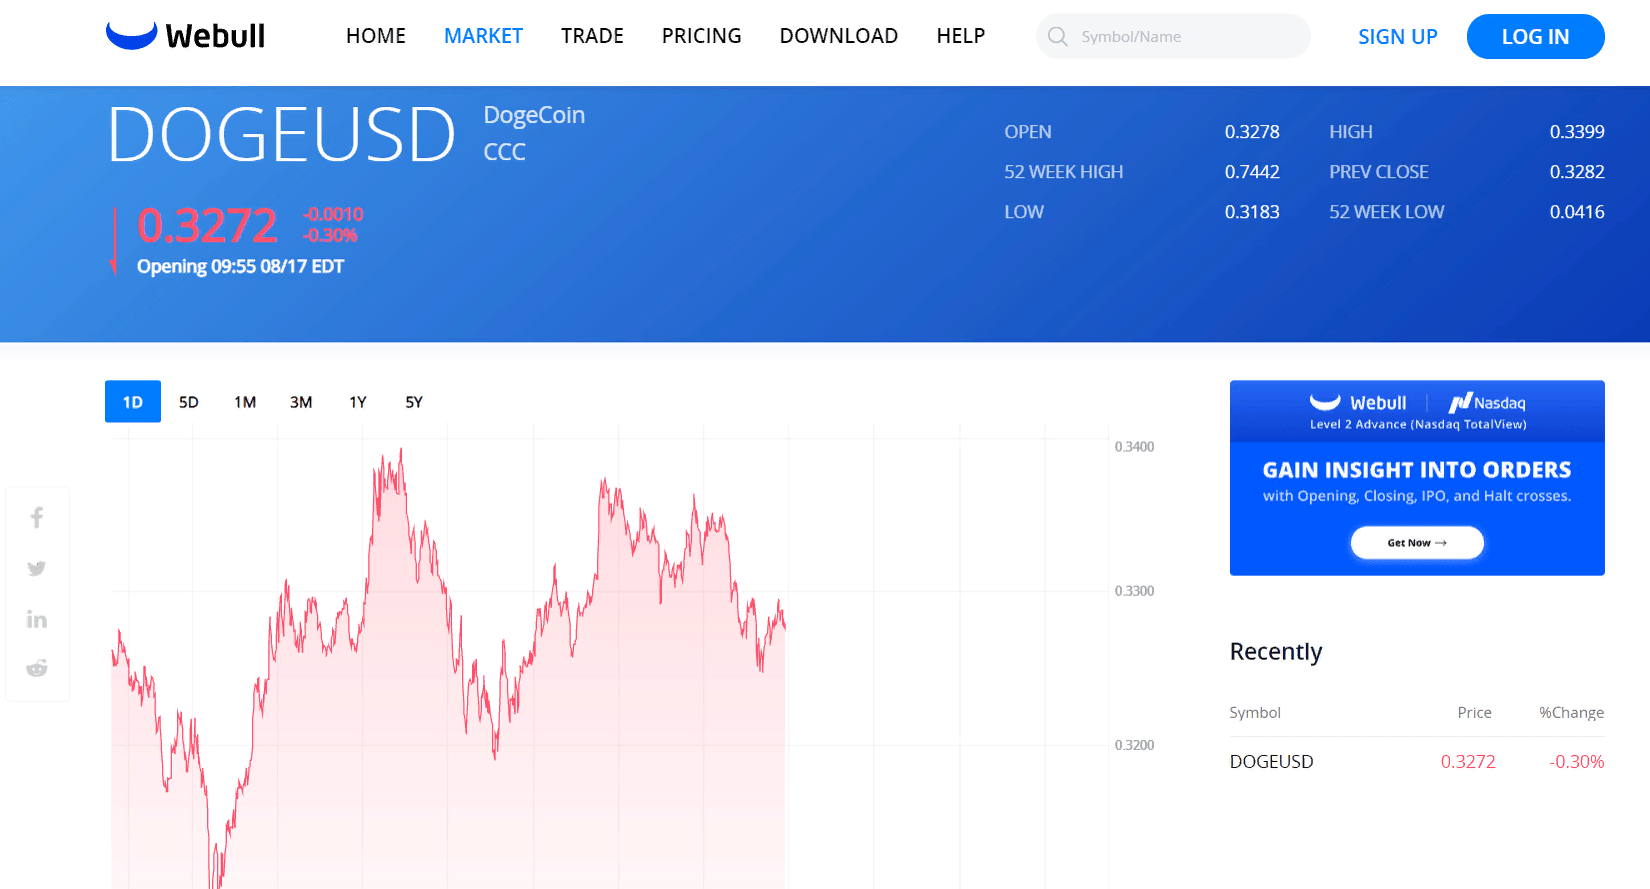The width and height of the screenshot is (1650, 889).
Task: Click the PREV CLOSE value 0.3282
Action: tap(1577, 172)
